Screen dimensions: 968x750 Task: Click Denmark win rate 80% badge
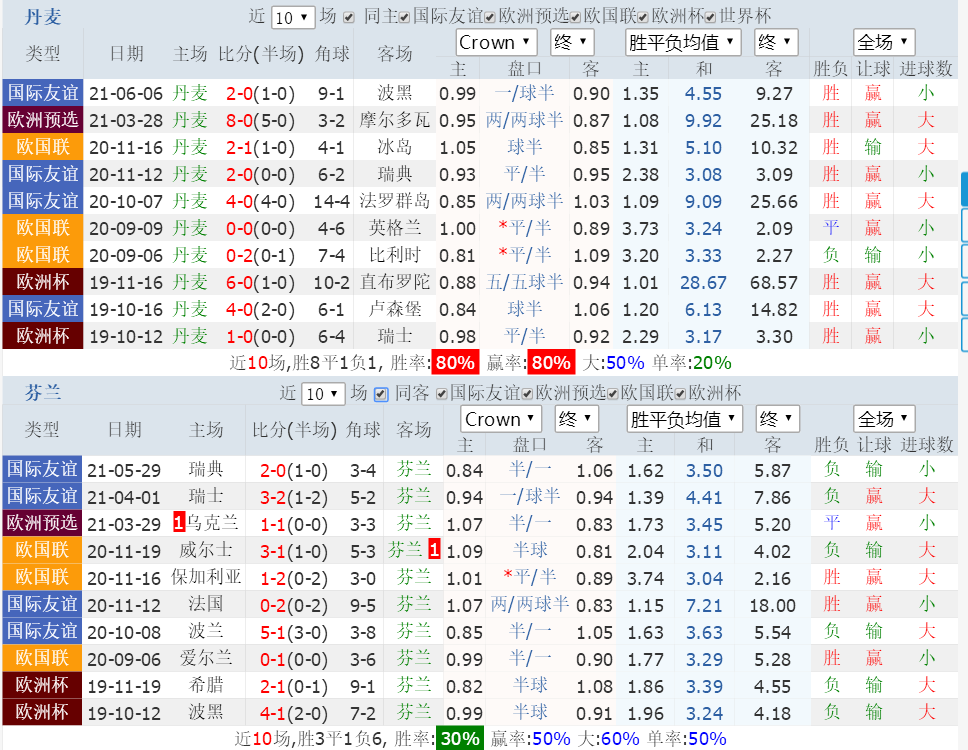(x=456, y=362)
